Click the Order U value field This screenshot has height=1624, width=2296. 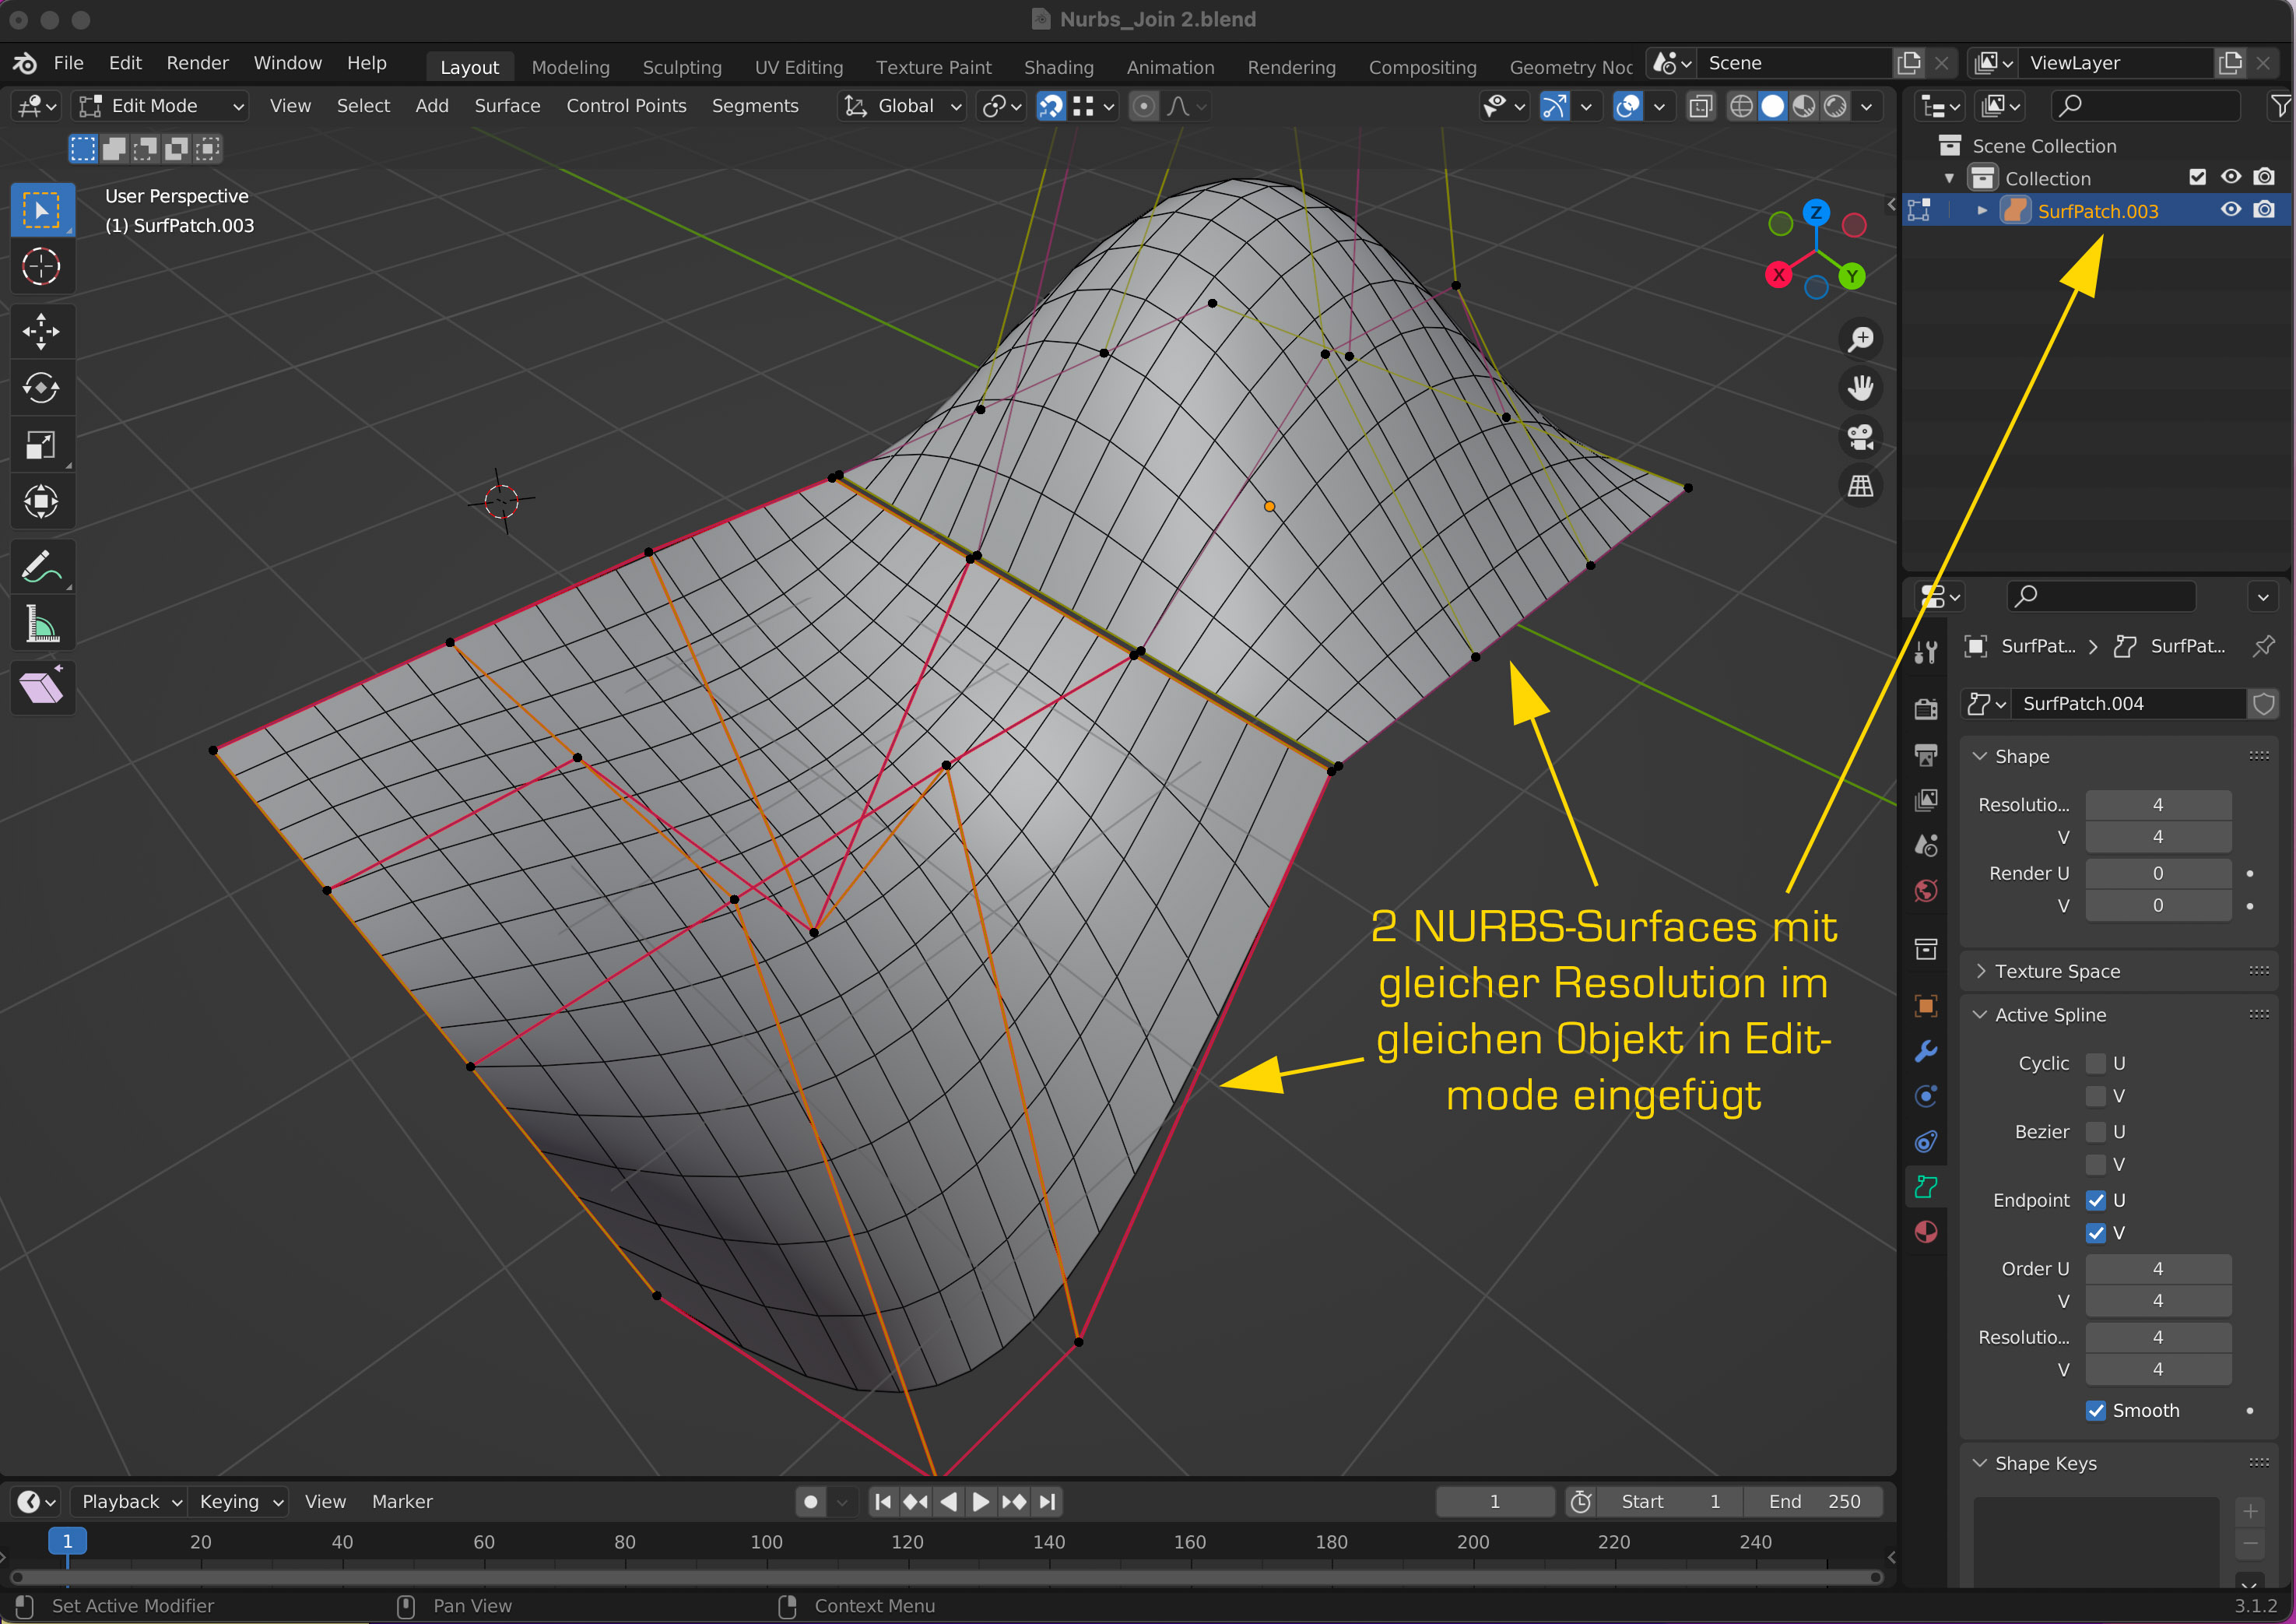(x=2157, y=1269)
